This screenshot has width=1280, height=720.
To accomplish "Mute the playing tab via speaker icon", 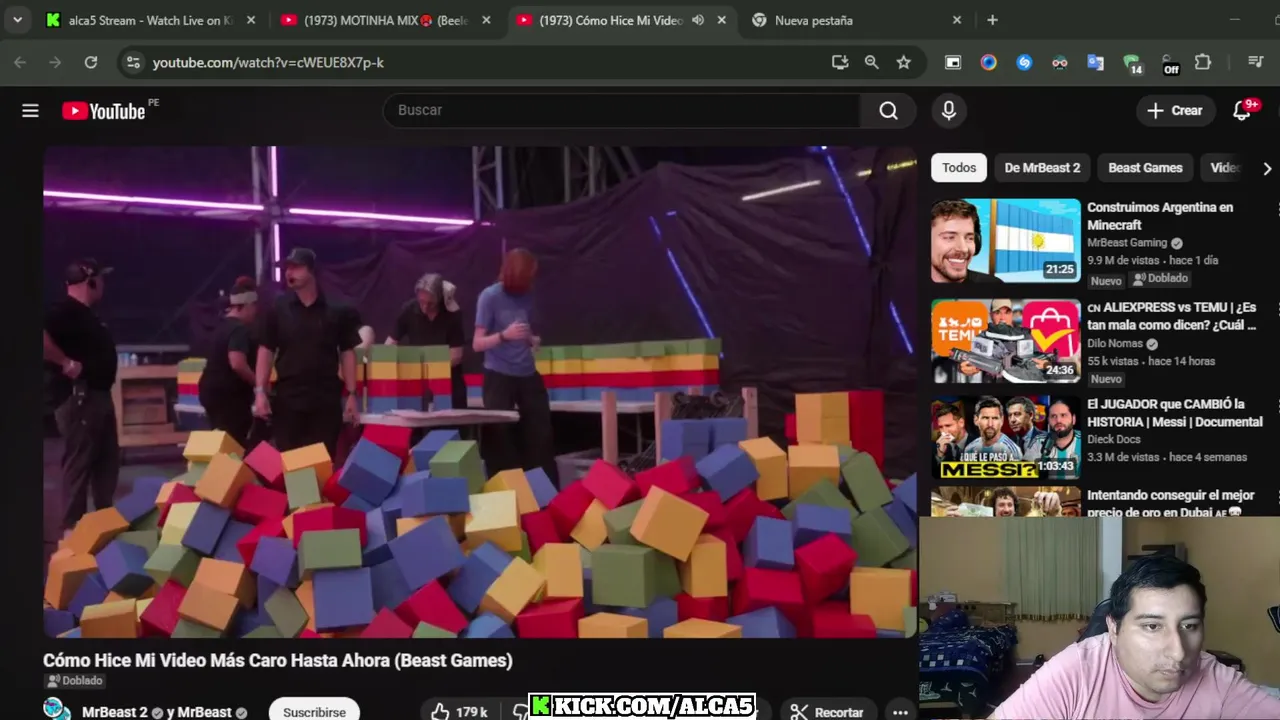I will click(697, 20).
